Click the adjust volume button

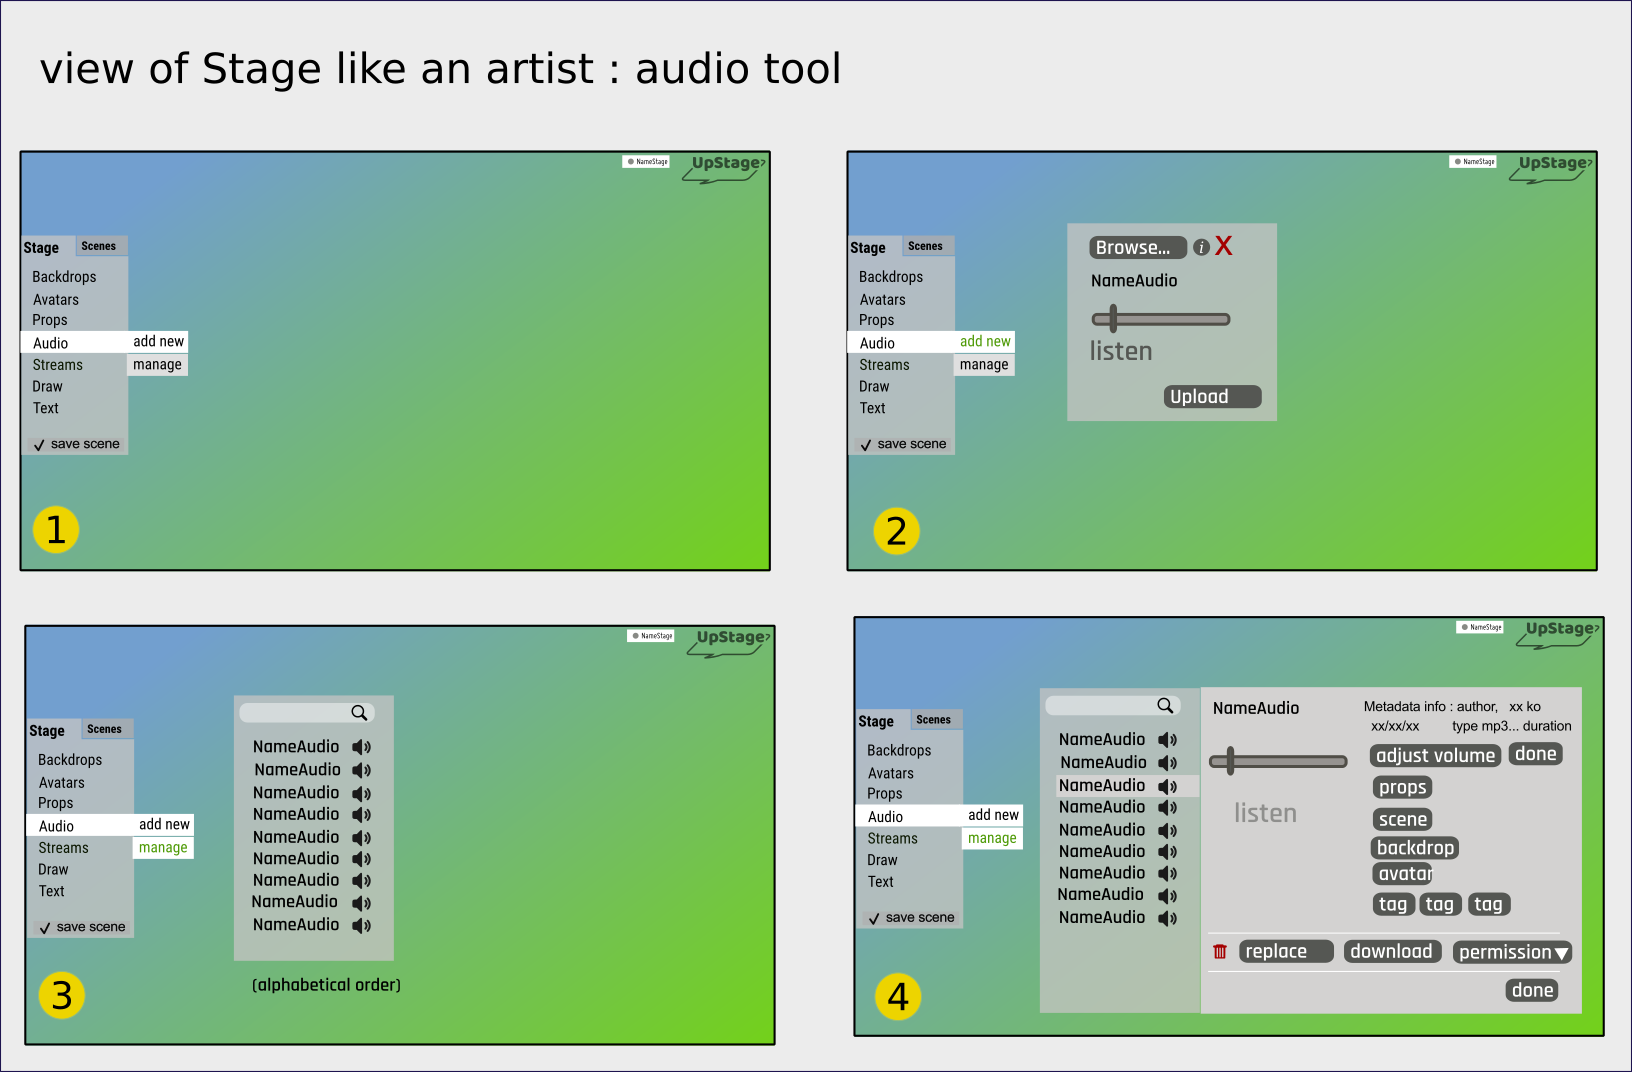1435,756
